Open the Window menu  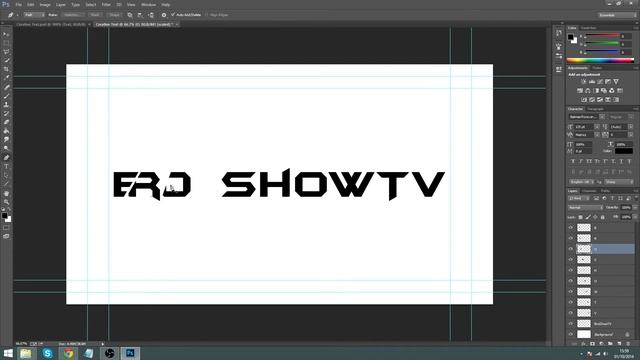tap(148, 5)
